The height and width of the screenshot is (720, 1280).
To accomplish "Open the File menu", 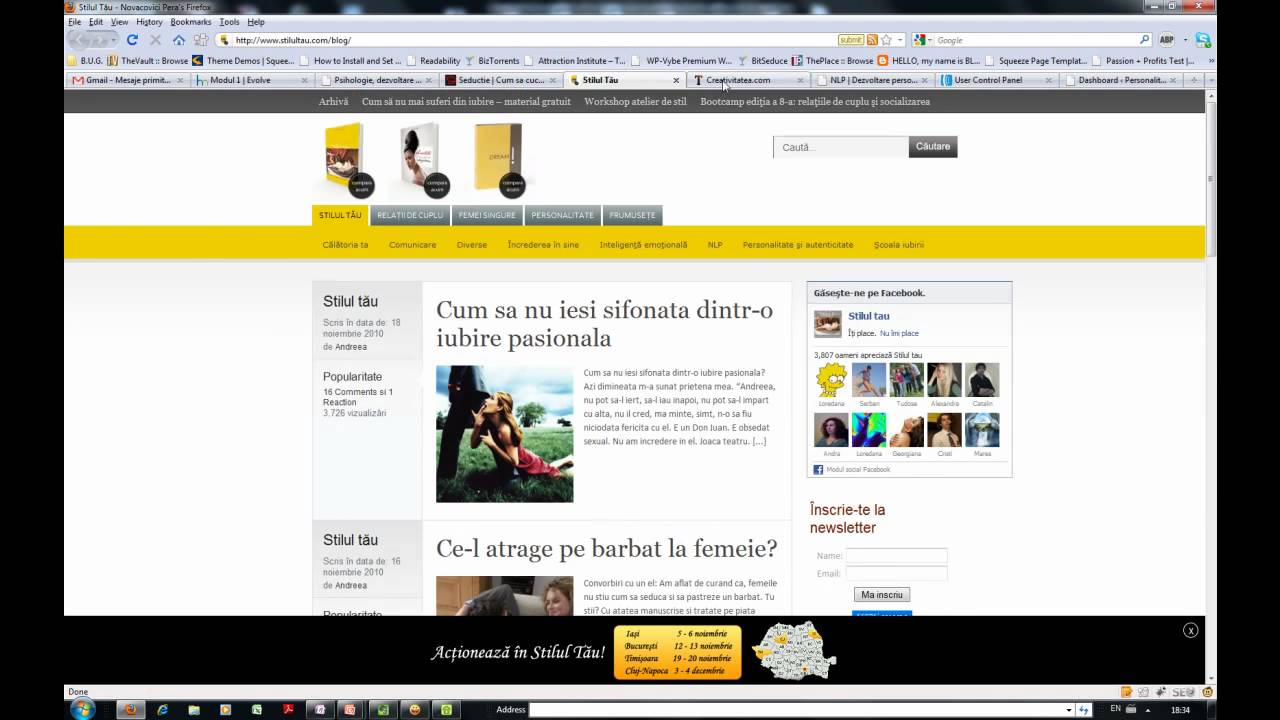I will click(75, 21).
